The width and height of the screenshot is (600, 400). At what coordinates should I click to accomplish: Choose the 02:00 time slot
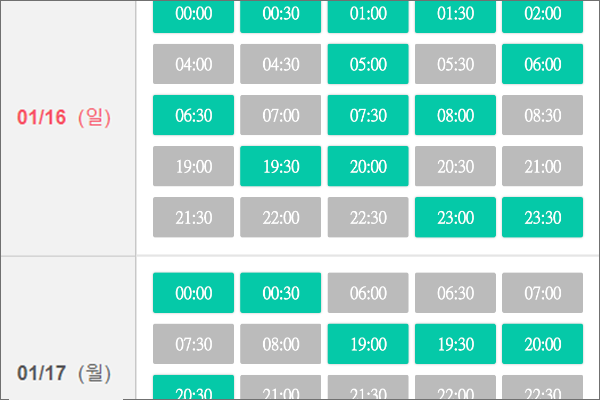541,16
